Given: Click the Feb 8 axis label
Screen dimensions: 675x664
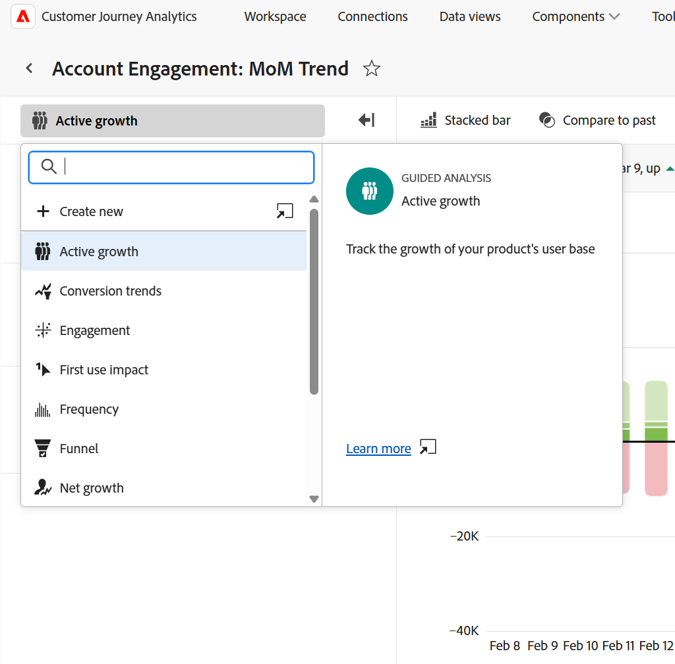Looking at the screenshot, I should [505, 646].
